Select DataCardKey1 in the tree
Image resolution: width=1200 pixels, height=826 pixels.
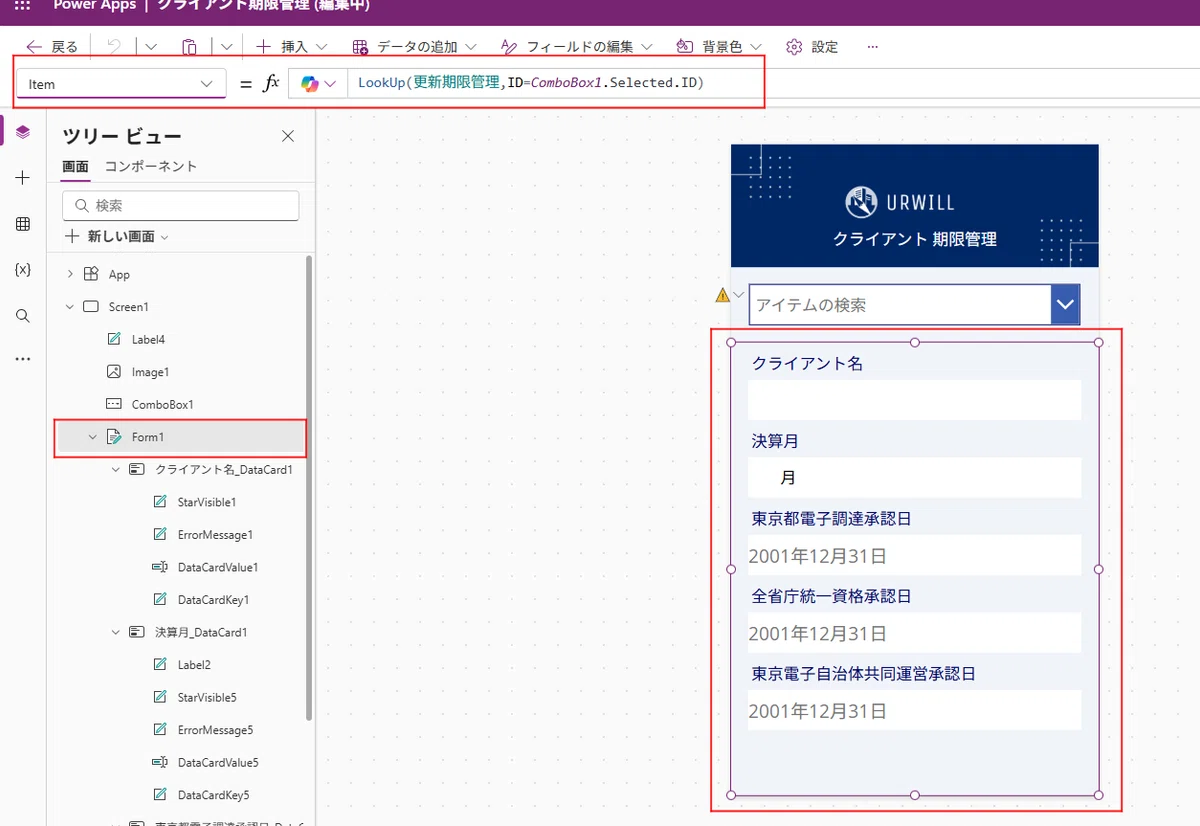pyautogui.click(x=213, y=600)
